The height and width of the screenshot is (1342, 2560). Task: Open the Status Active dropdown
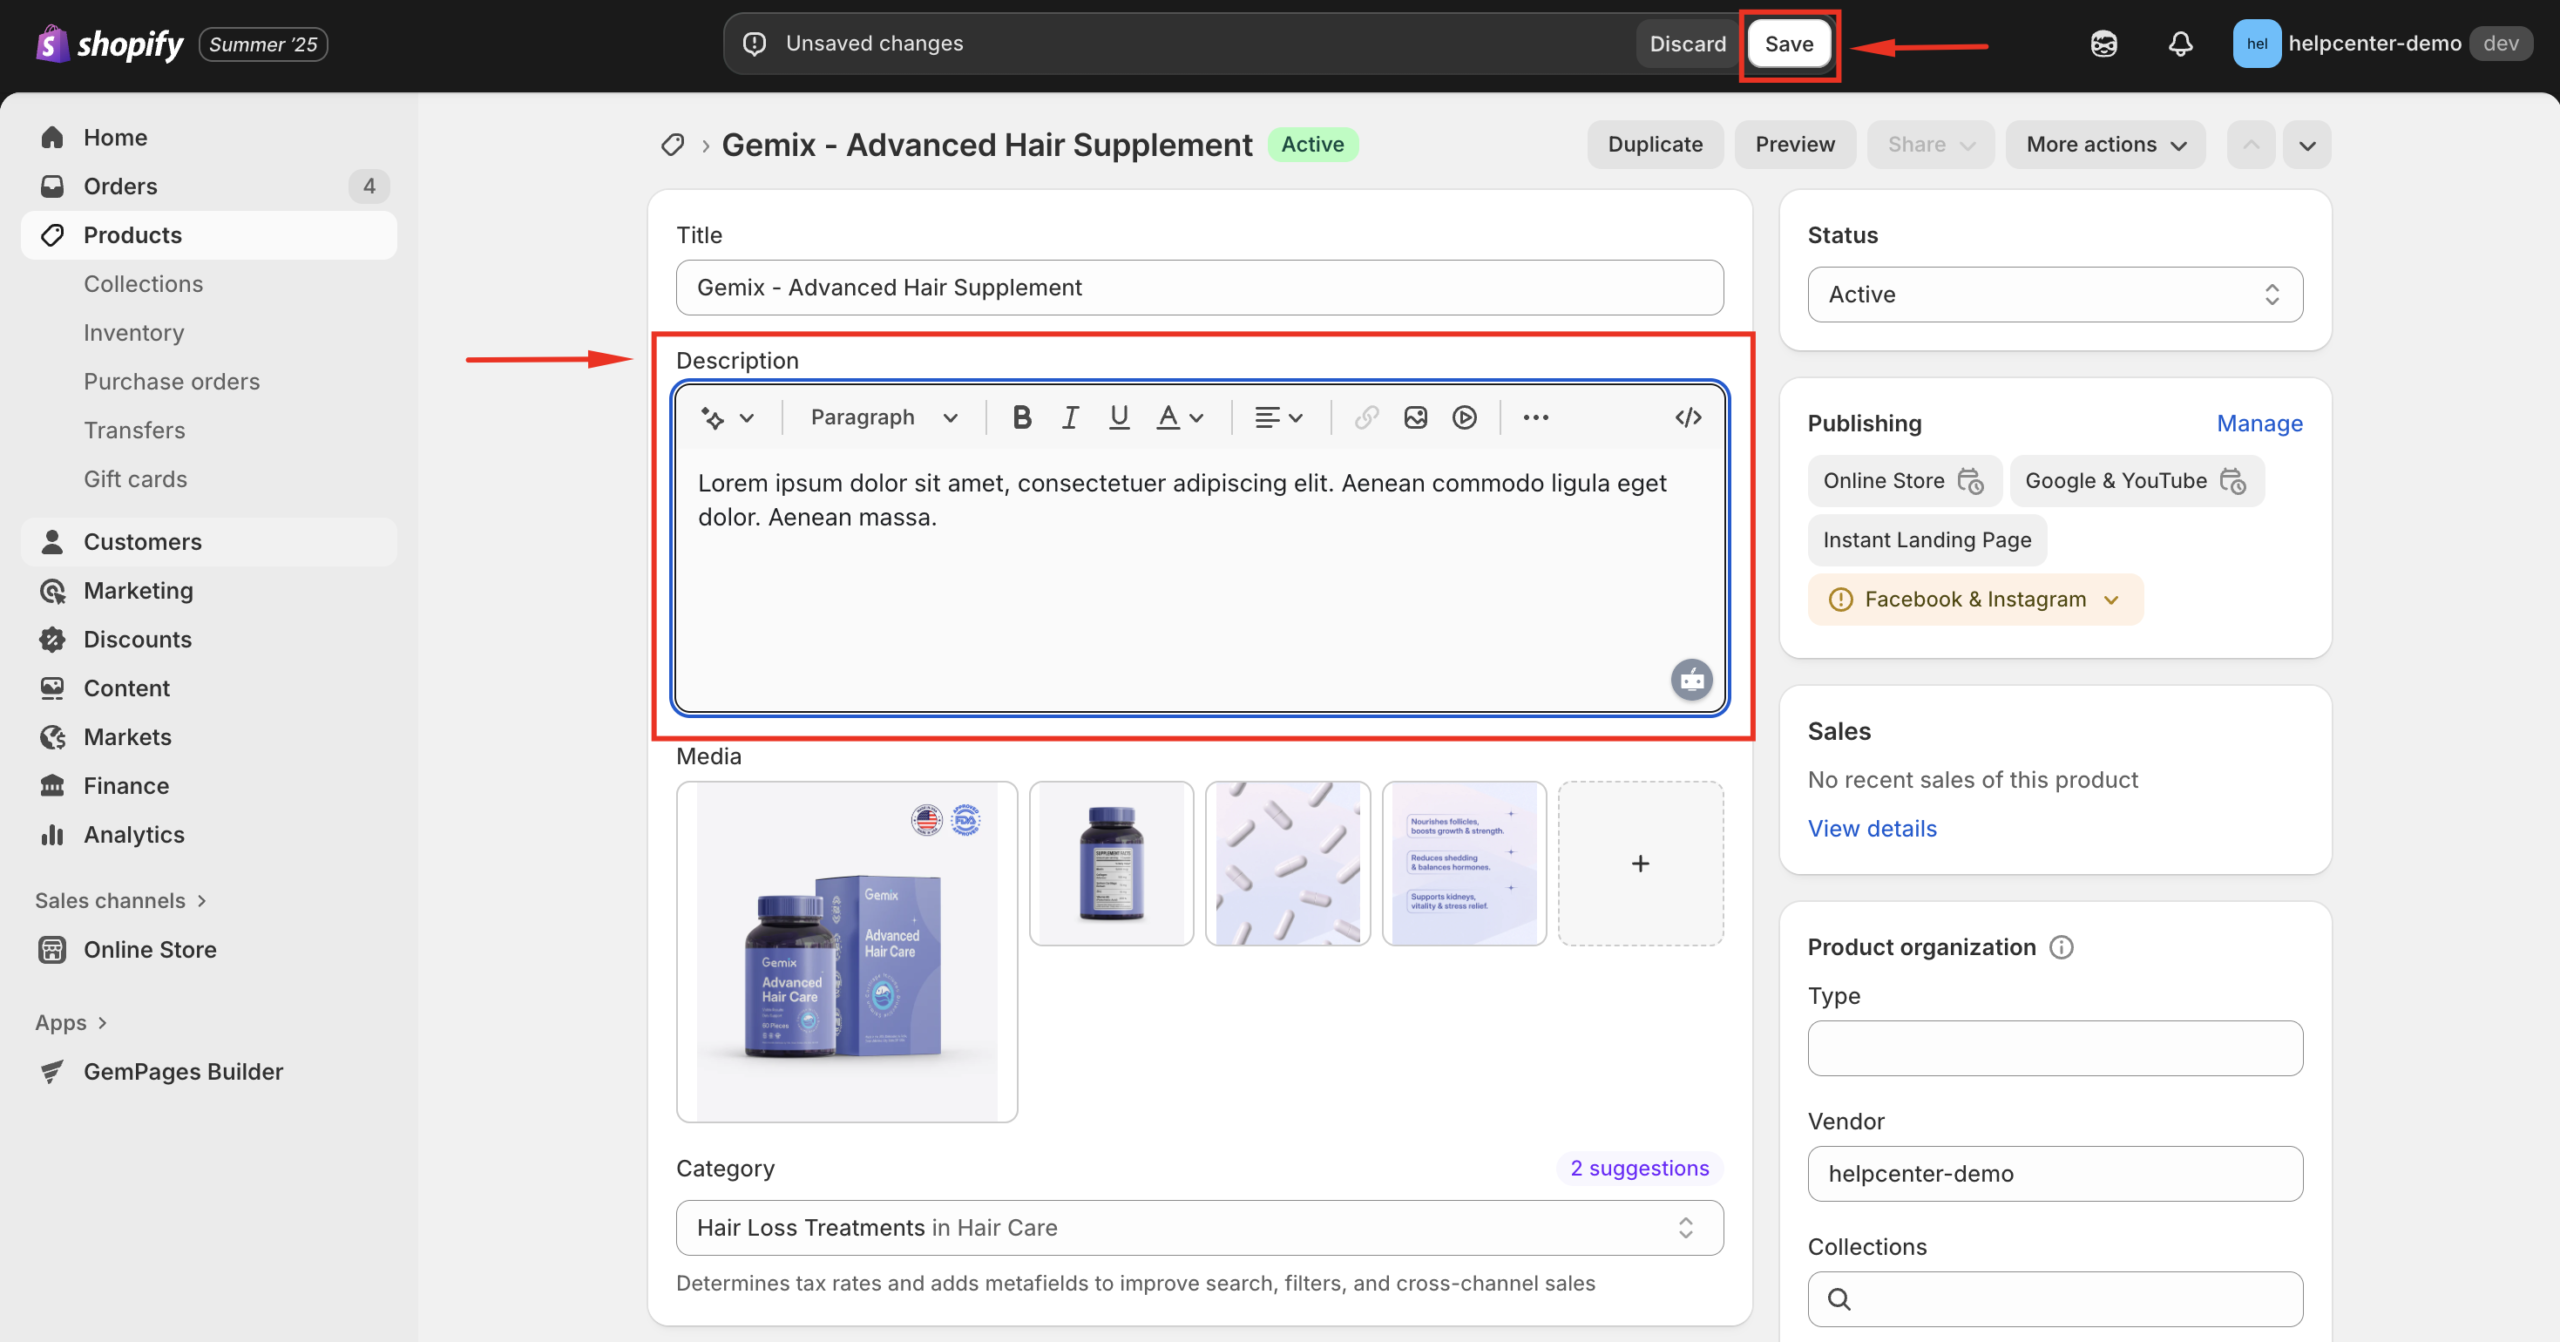click(x=2054, y=294)
